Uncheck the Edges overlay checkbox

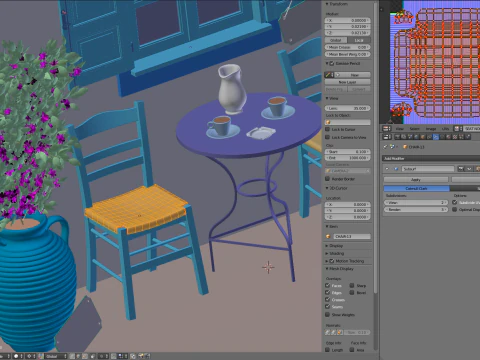tap(327, 292)
